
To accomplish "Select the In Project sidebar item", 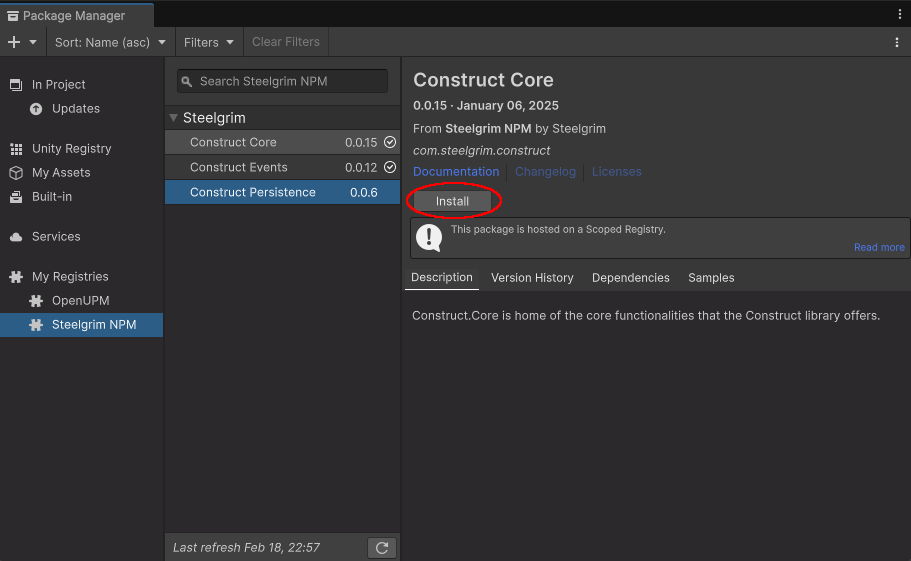I will pyautogui.click(x=58, y=85).
